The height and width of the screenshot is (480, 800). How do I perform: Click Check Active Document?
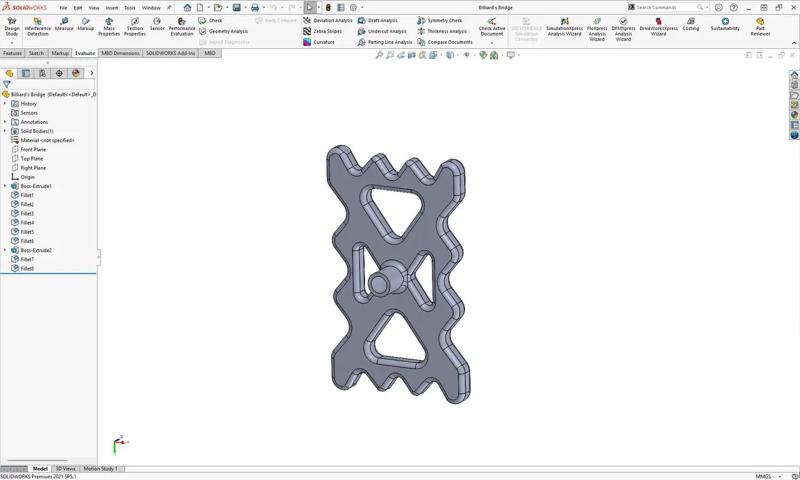[x=492, y=27]
